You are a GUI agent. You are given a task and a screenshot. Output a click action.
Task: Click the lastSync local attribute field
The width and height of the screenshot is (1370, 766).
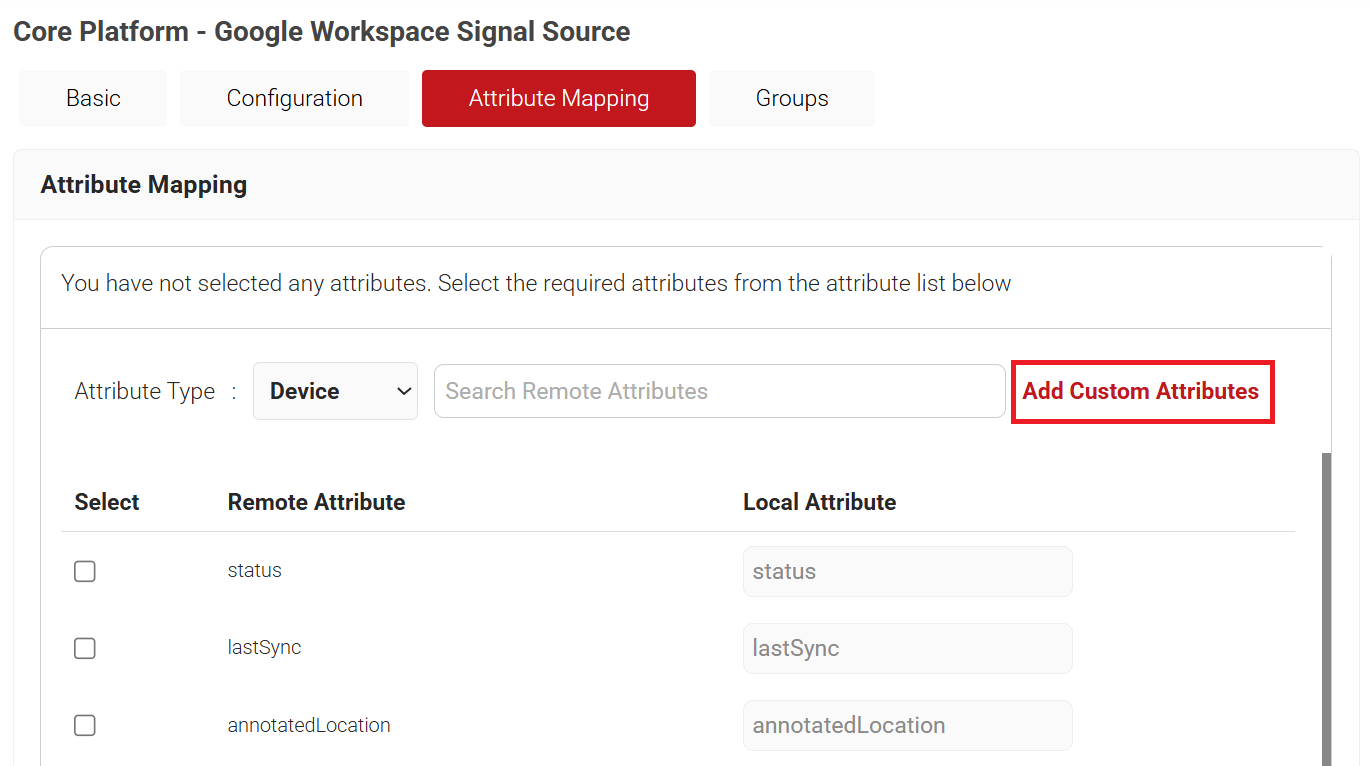pyautogui.click(x=906, y=648)
